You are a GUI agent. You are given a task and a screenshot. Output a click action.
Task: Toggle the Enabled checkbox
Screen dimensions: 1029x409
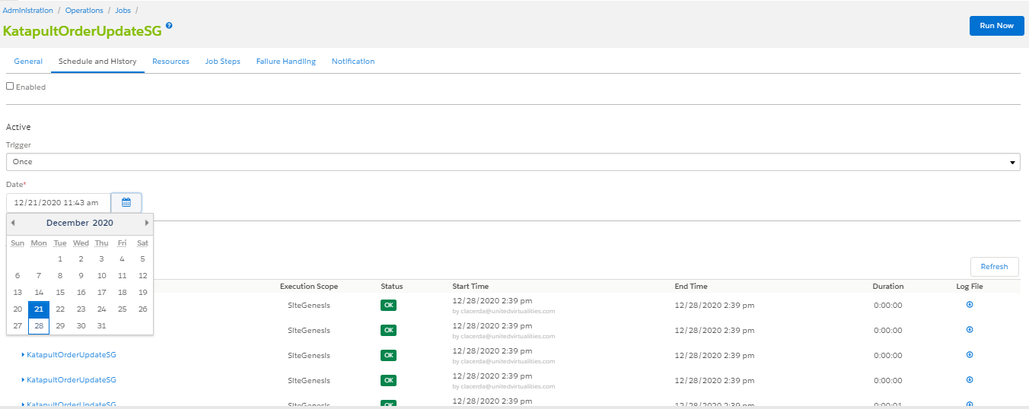coord(10,86)
